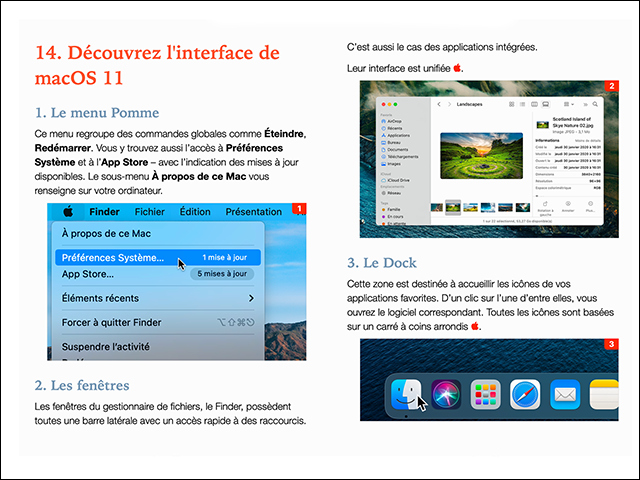Click the red number 3 figure badge

click(610, 345)
